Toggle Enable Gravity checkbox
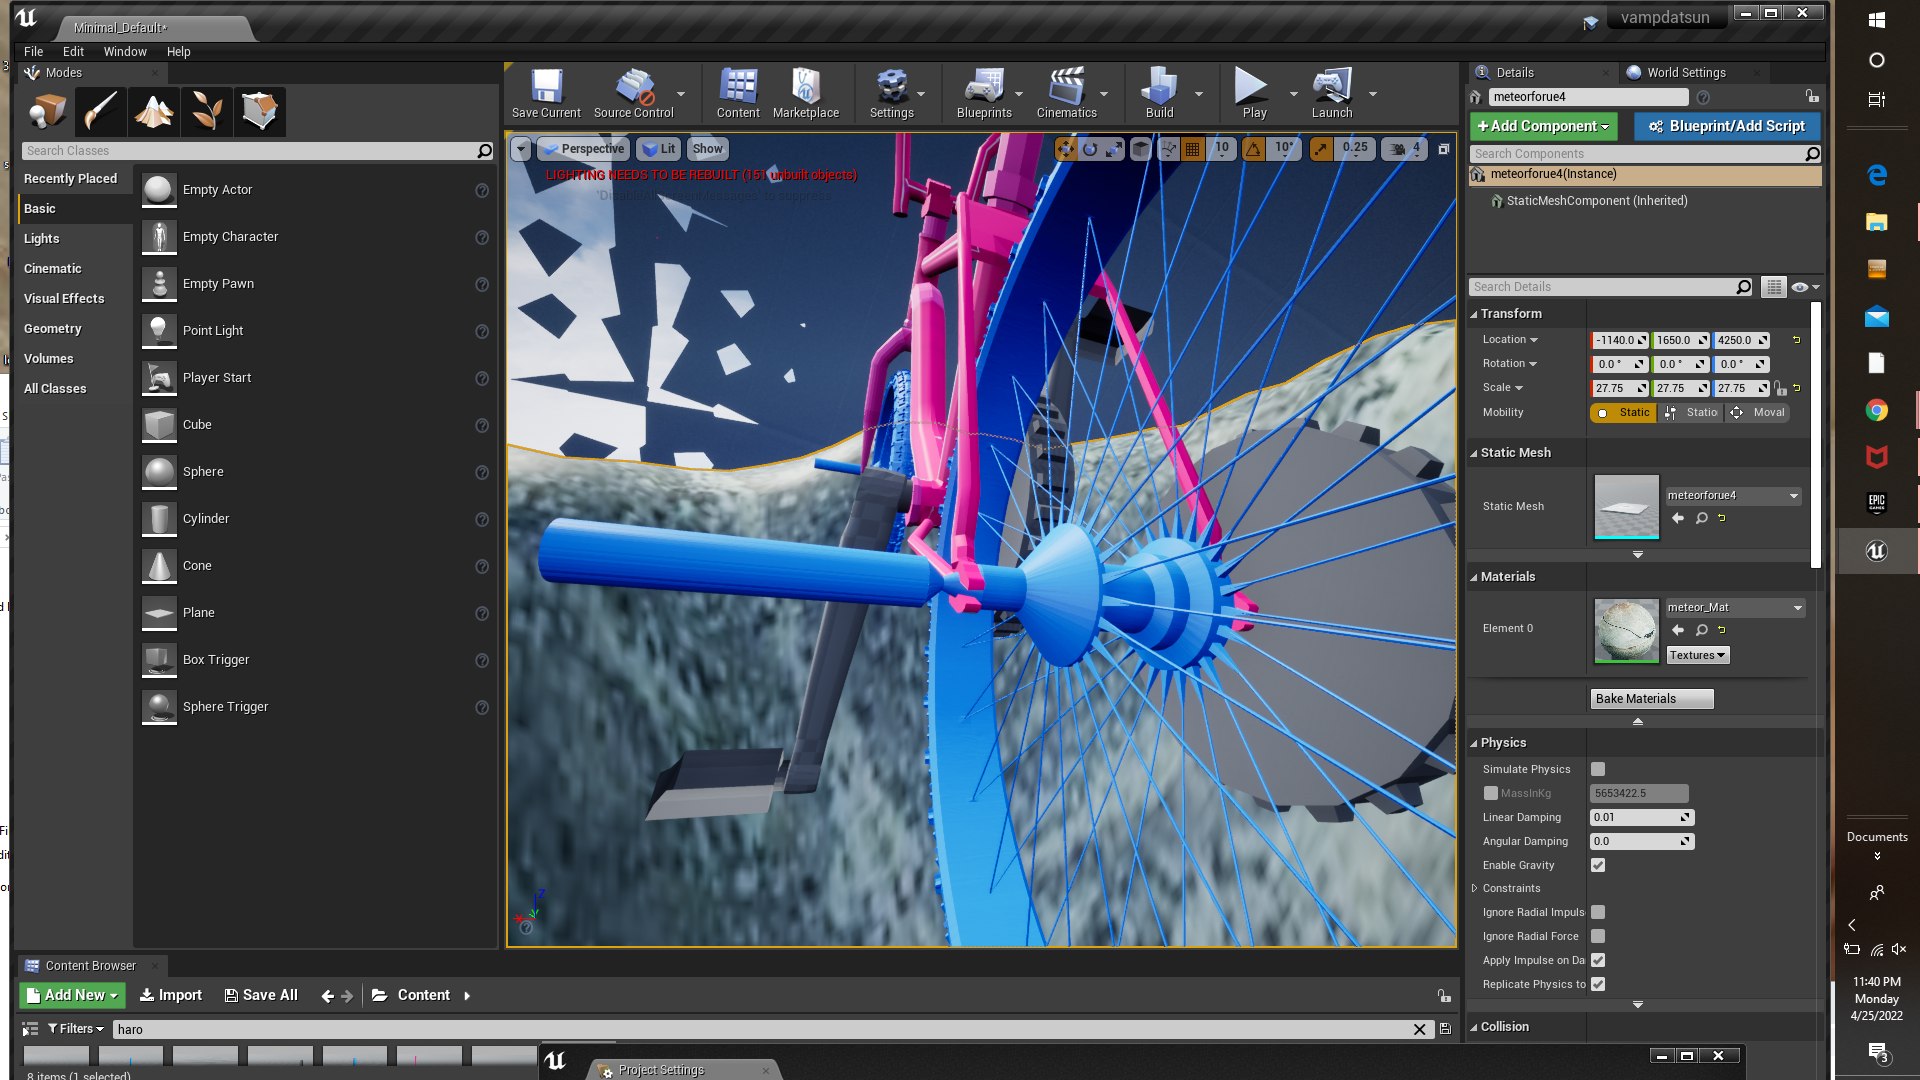This screenshot has height=1080, width=1920. click(1598, 865)
